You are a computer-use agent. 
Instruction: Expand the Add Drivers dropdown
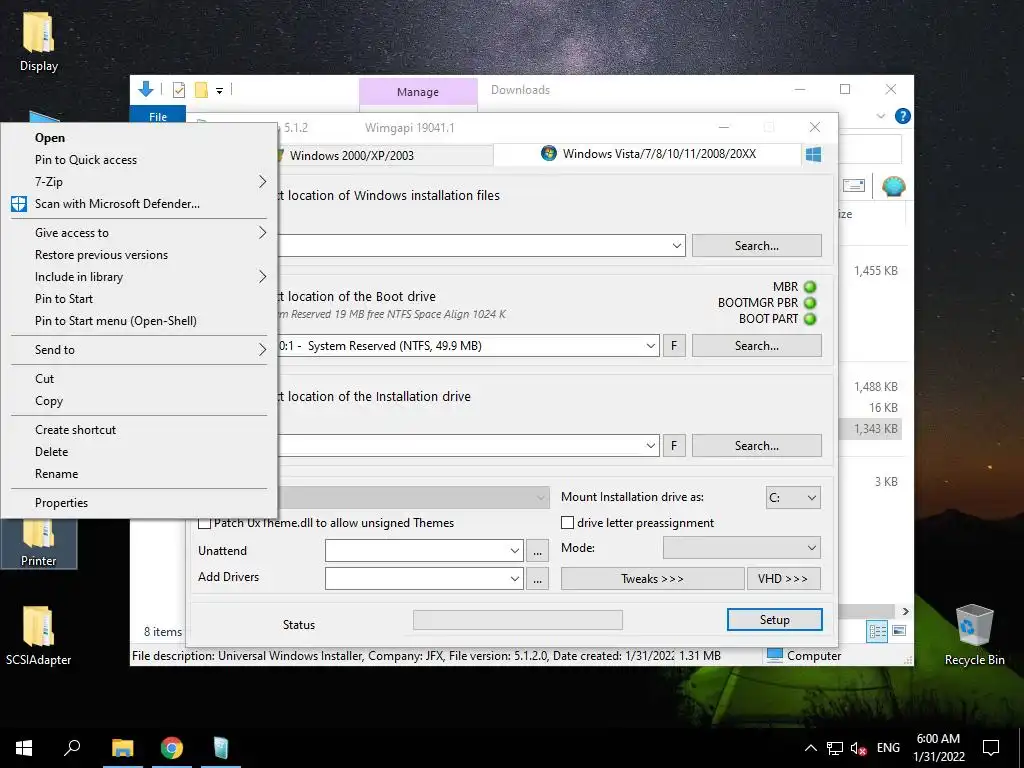pos(515,579)
